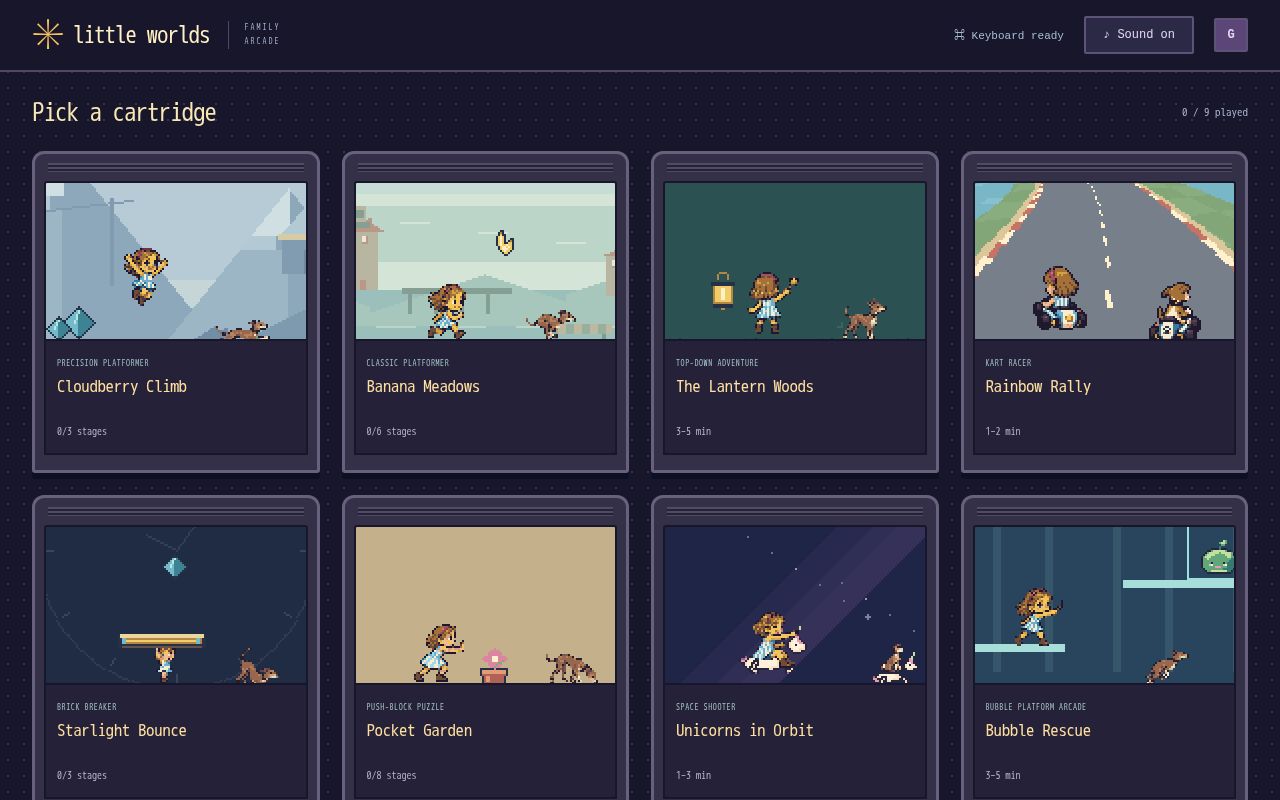This screenshot has width=1280, height=800.
Task: Open the Starlight Bounce cartridge artwork
Action: pyautogui.click(x=176, y=605)
